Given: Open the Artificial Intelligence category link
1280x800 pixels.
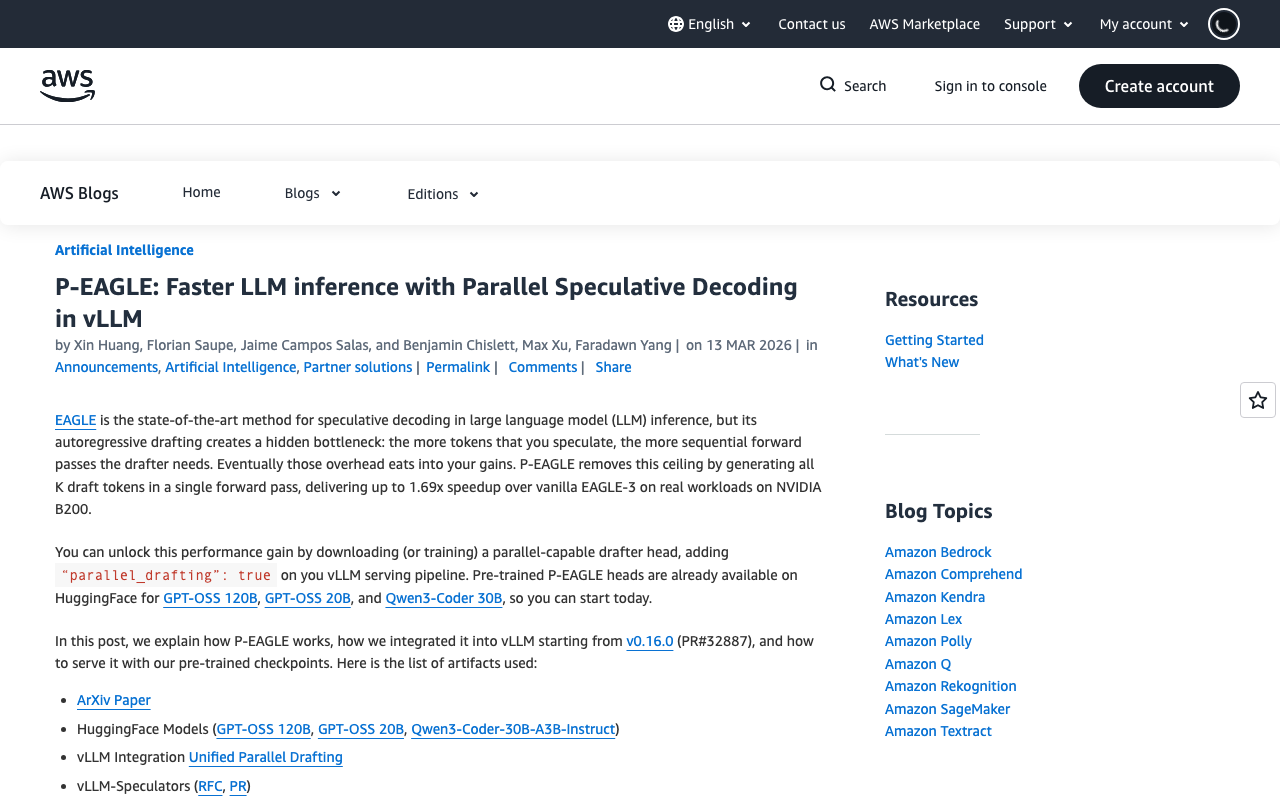Looking at the screenshot, I should coord(124,250).
